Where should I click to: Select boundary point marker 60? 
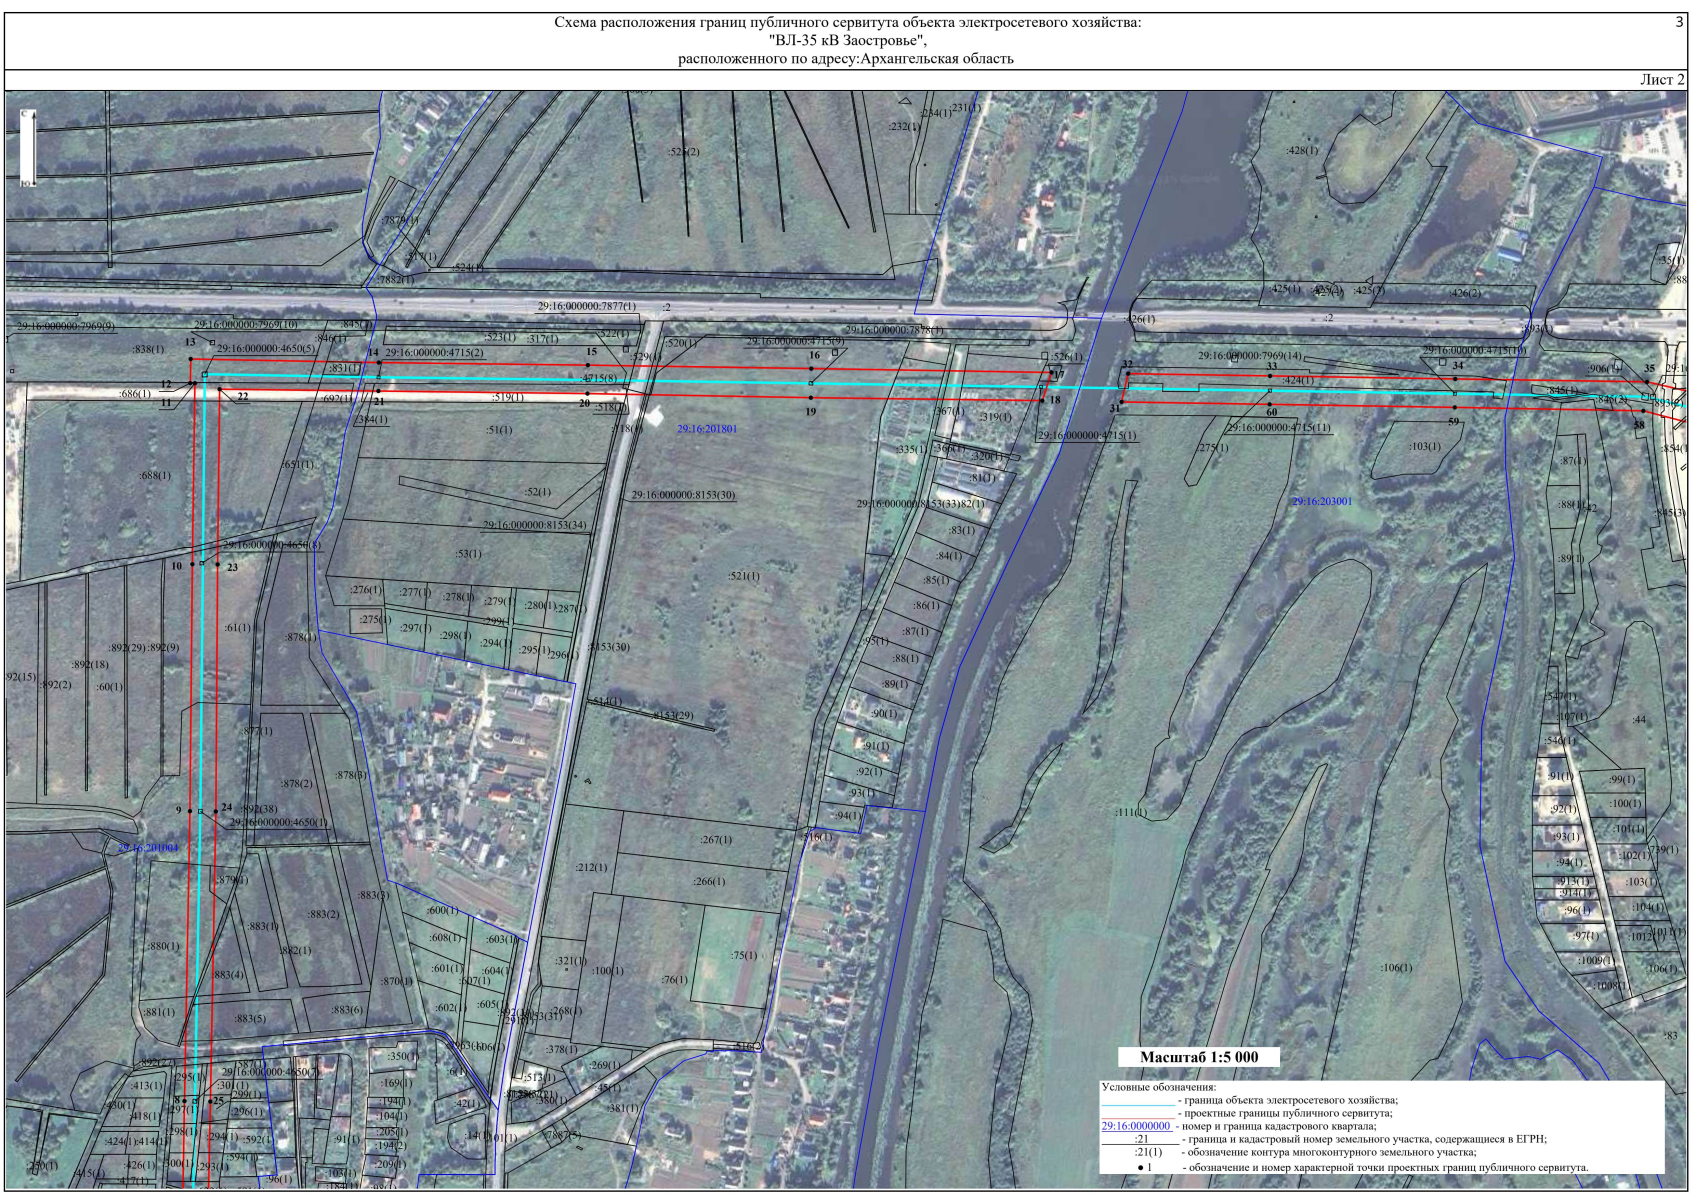pos(1270,403)
